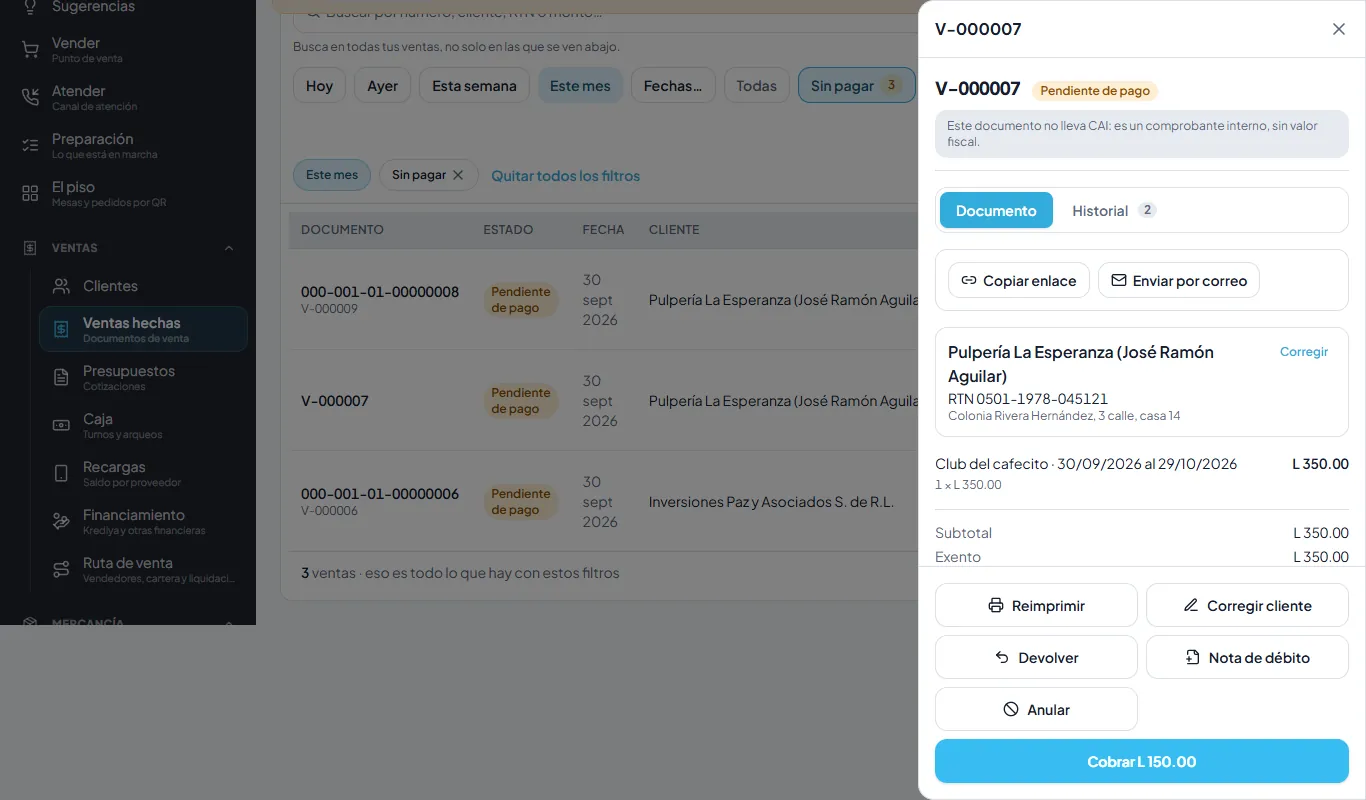The width and height of the screenshot is (1366, 800).
Task: Click the Clientes people icon
Action: pyautogui.click(x=61, y=286)
